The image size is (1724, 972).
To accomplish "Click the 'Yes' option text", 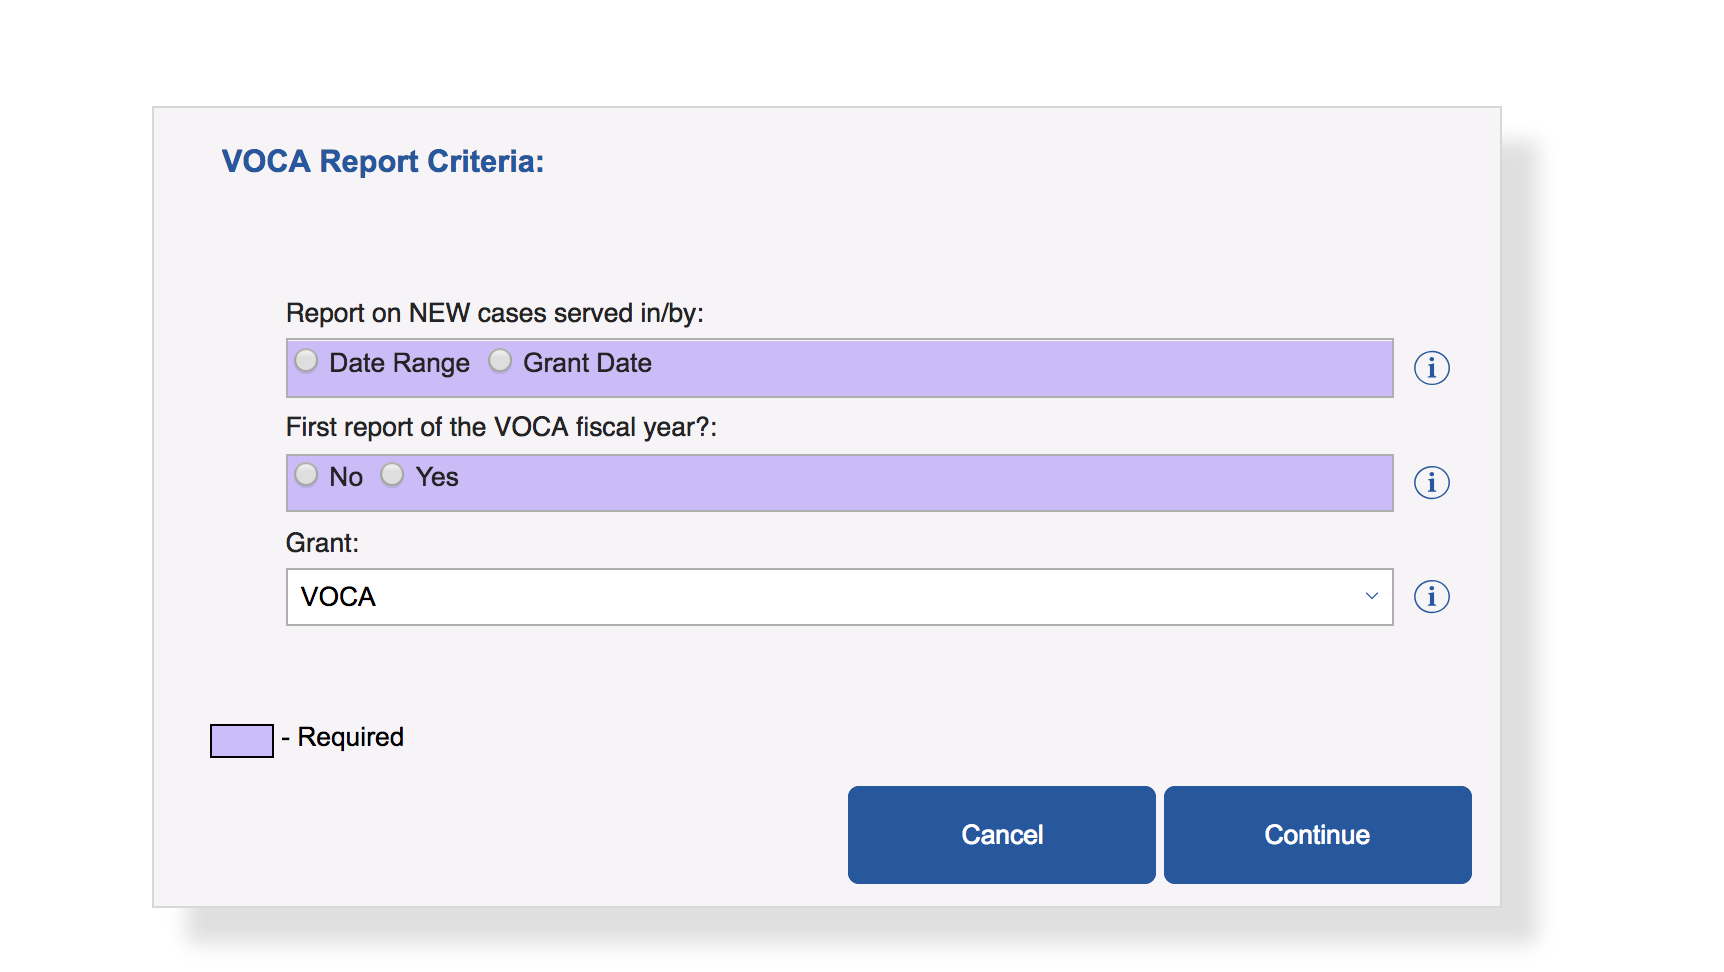I will pos(437,477).
